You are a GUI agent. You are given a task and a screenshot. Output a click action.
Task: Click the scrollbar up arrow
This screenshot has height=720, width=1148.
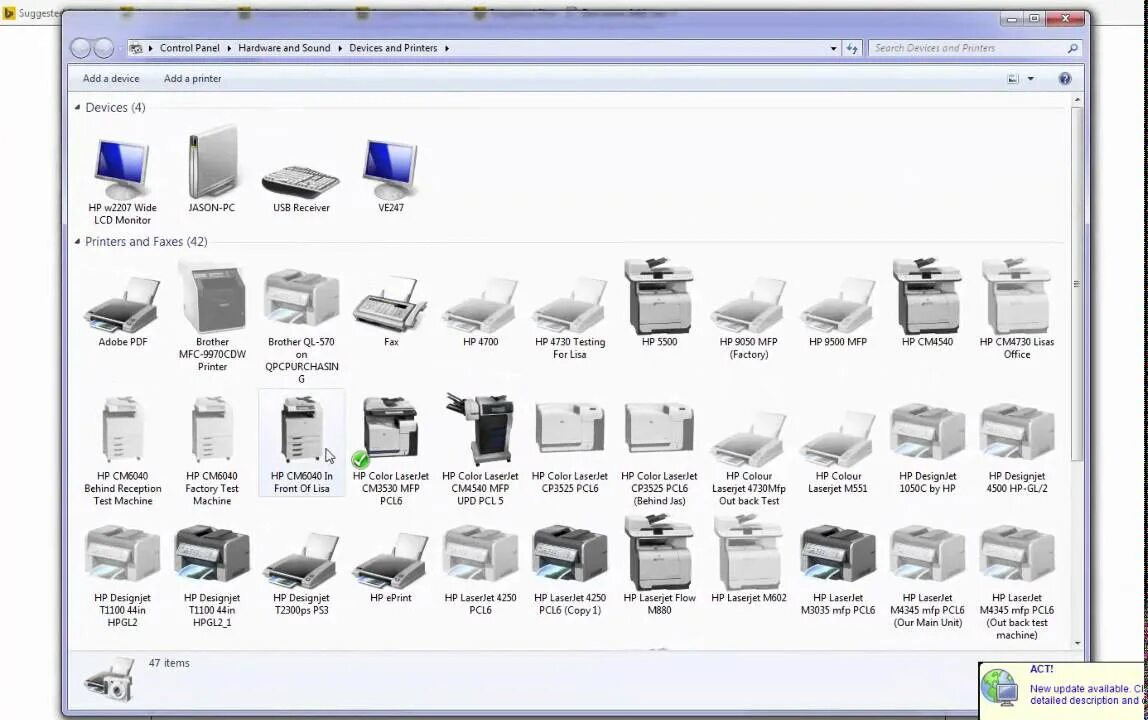pos(1076,100)
